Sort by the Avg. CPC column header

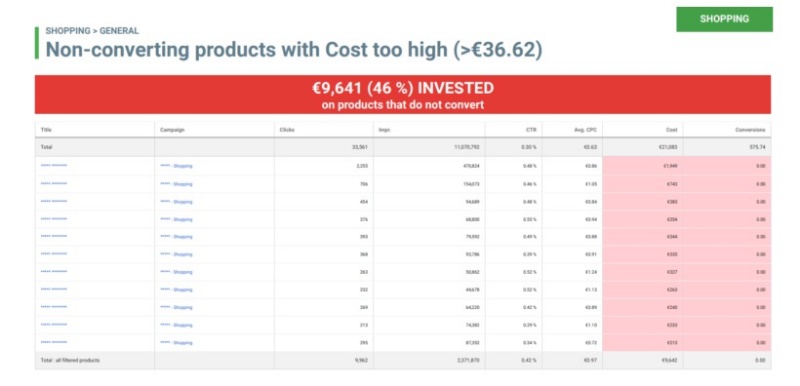pos(586,130)
